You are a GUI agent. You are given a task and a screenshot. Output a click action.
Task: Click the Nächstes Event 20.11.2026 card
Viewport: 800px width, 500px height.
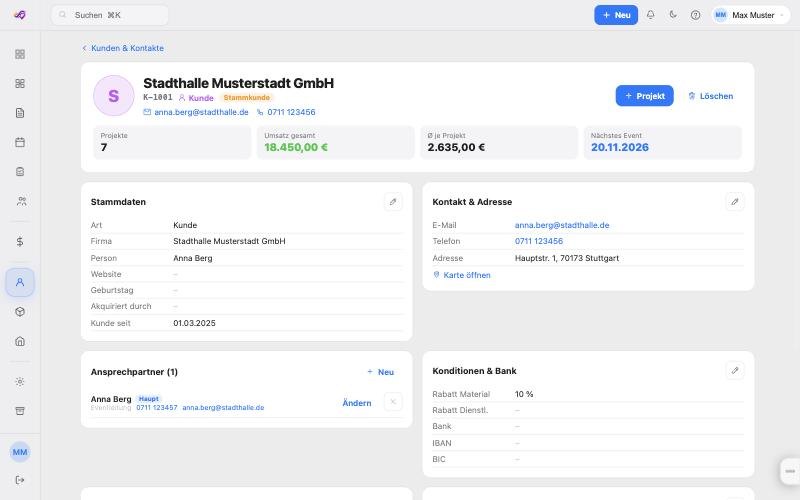pyautogui.click(x=663, y=142)
